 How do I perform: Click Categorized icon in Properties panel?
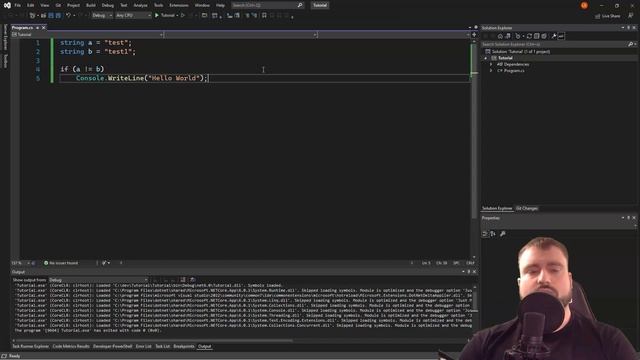coord(485,233)
